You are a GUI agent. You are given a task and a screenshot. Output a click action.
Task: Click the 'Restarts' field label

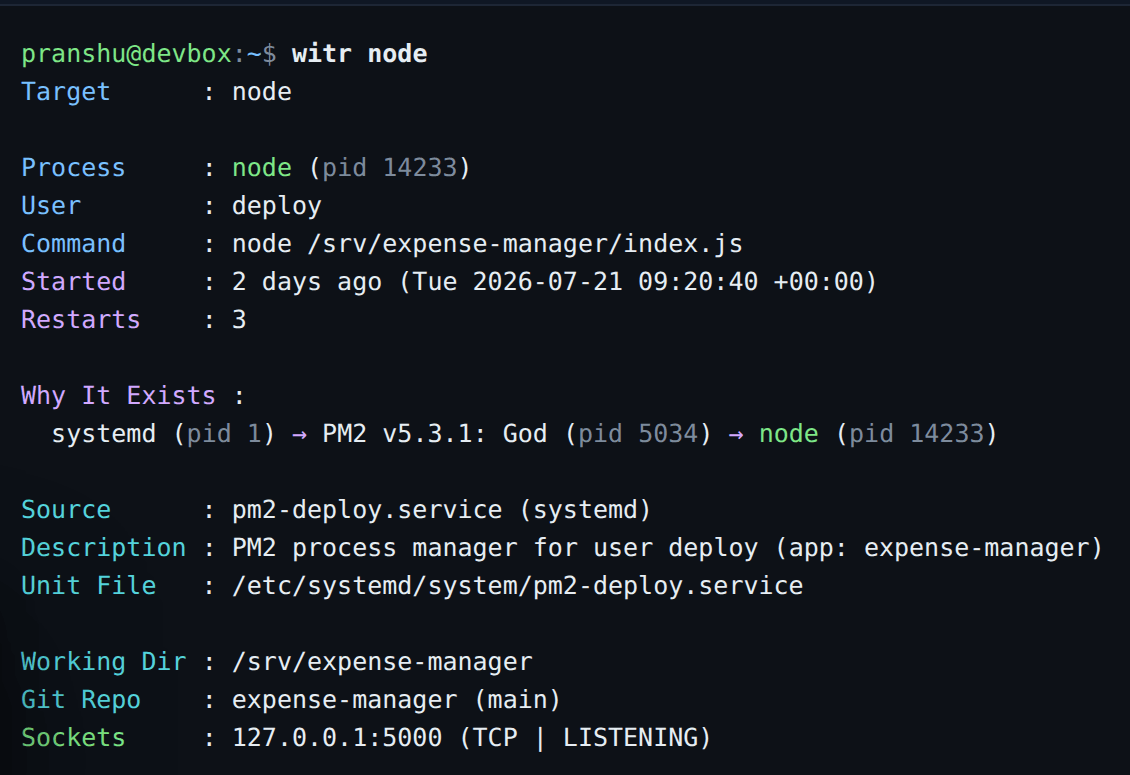coord(81,320)
